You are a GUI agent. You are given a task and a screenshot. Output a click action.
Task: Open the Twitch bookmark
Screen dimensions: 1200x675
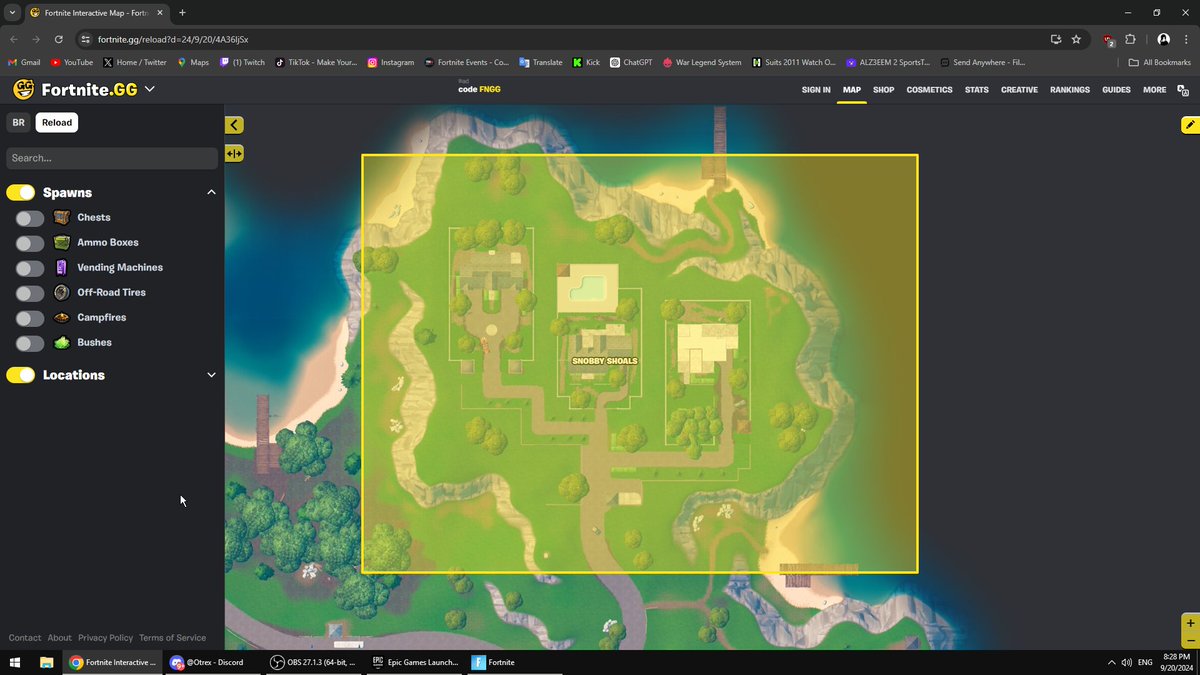pos(242,62)
